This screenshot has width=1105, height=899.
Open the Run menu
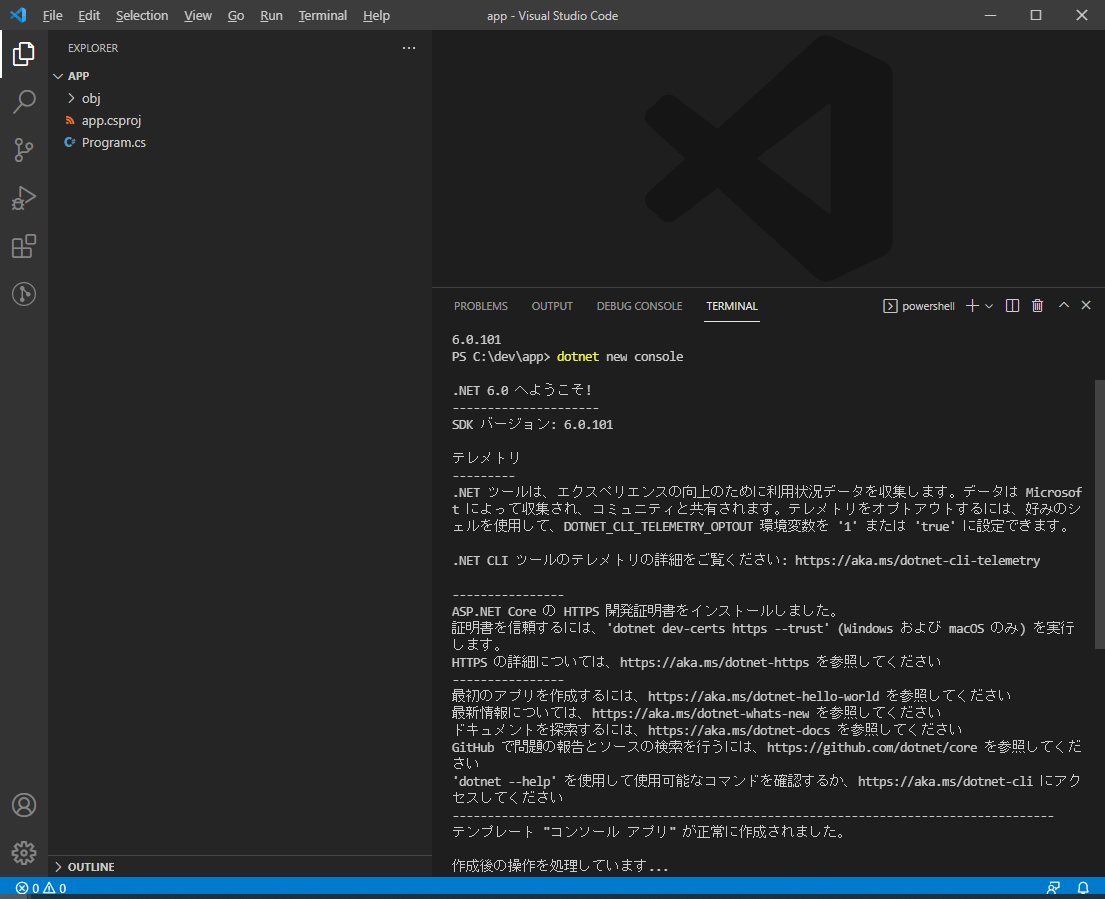point(271,16)
